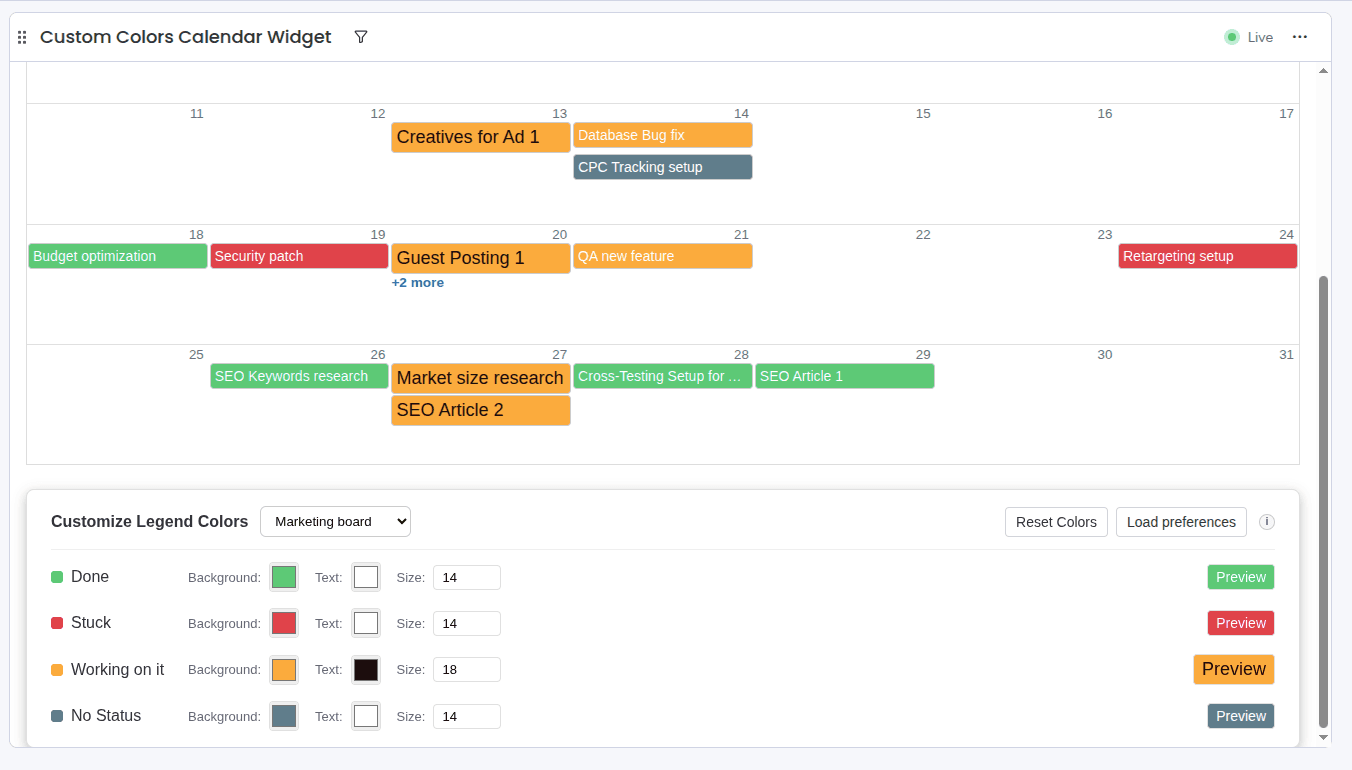The image size is (1352, 770).
Task: Open the widget options ellipsis menu
Action: (x=1299, y=36)
